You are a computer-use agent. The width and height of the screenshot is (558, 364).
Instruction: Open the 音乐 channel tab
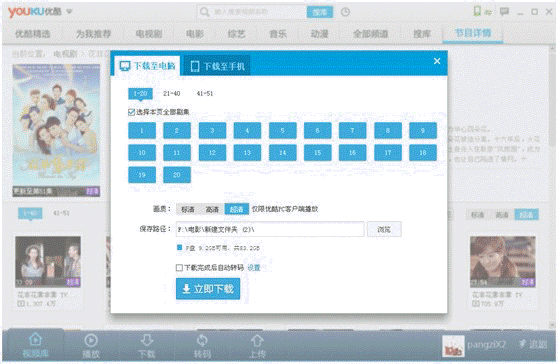278,34
